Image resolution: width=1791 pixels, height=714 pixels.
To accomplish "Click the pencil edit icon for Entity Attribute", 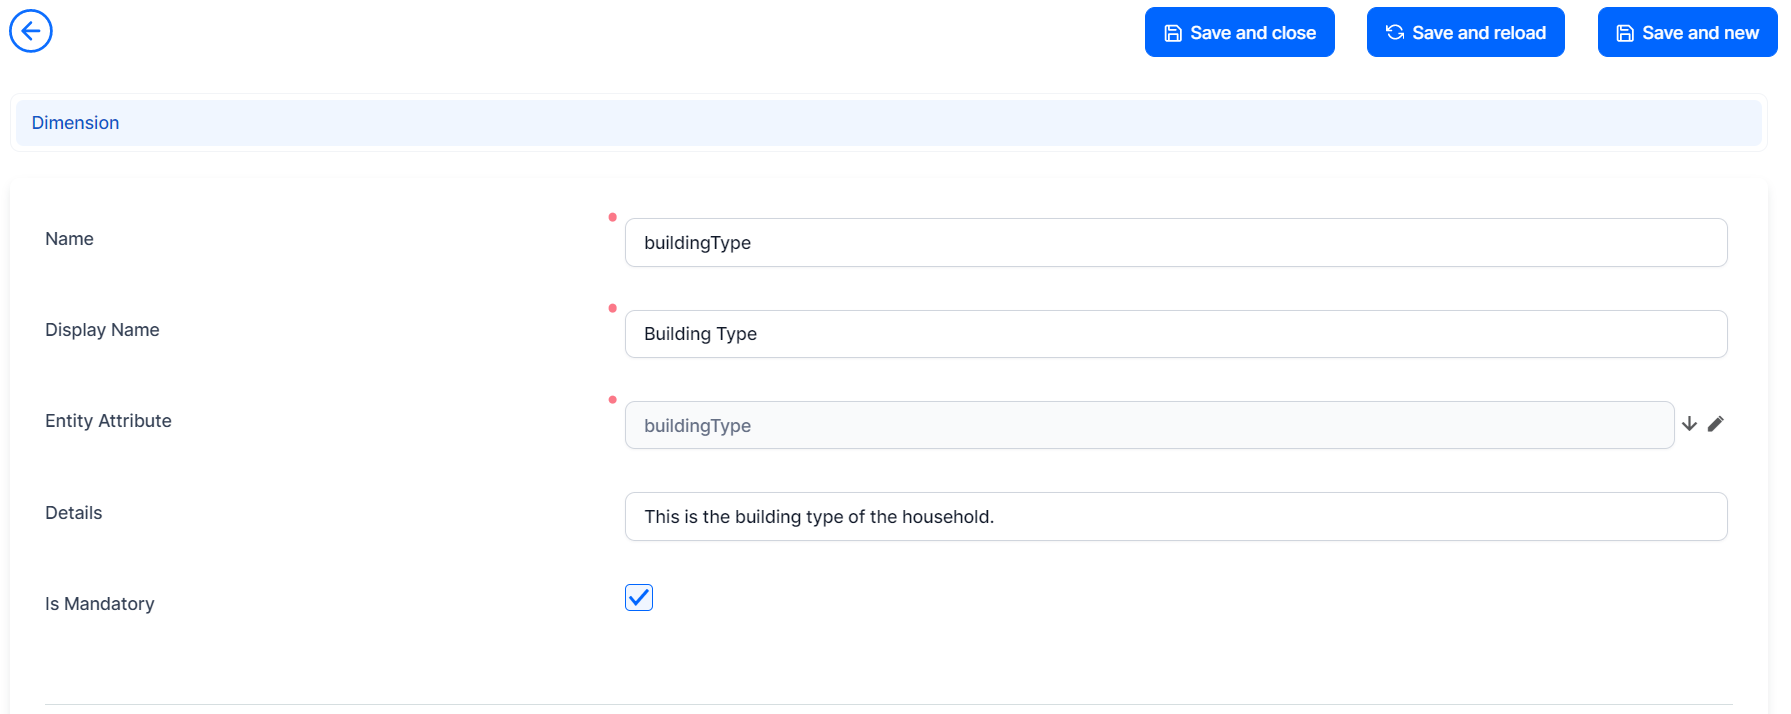I will click(x=1716, y=424).
